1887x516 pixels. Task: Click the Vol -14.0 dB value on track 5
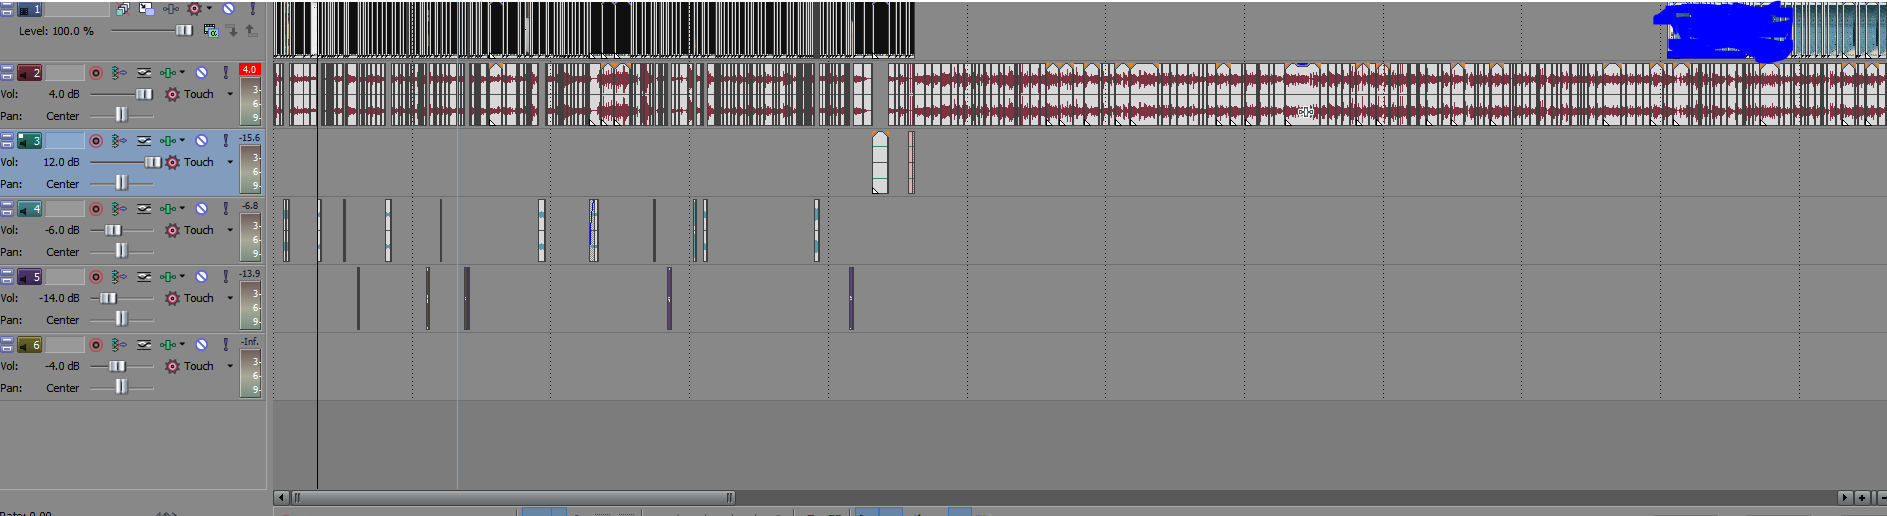click(x=59, y=298)
